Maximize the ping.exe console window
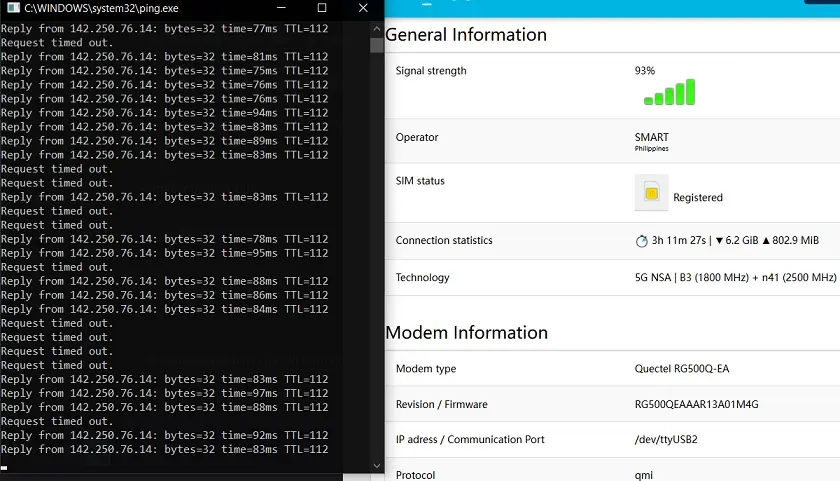Screen dimensions: 840x481 [322, 7]
